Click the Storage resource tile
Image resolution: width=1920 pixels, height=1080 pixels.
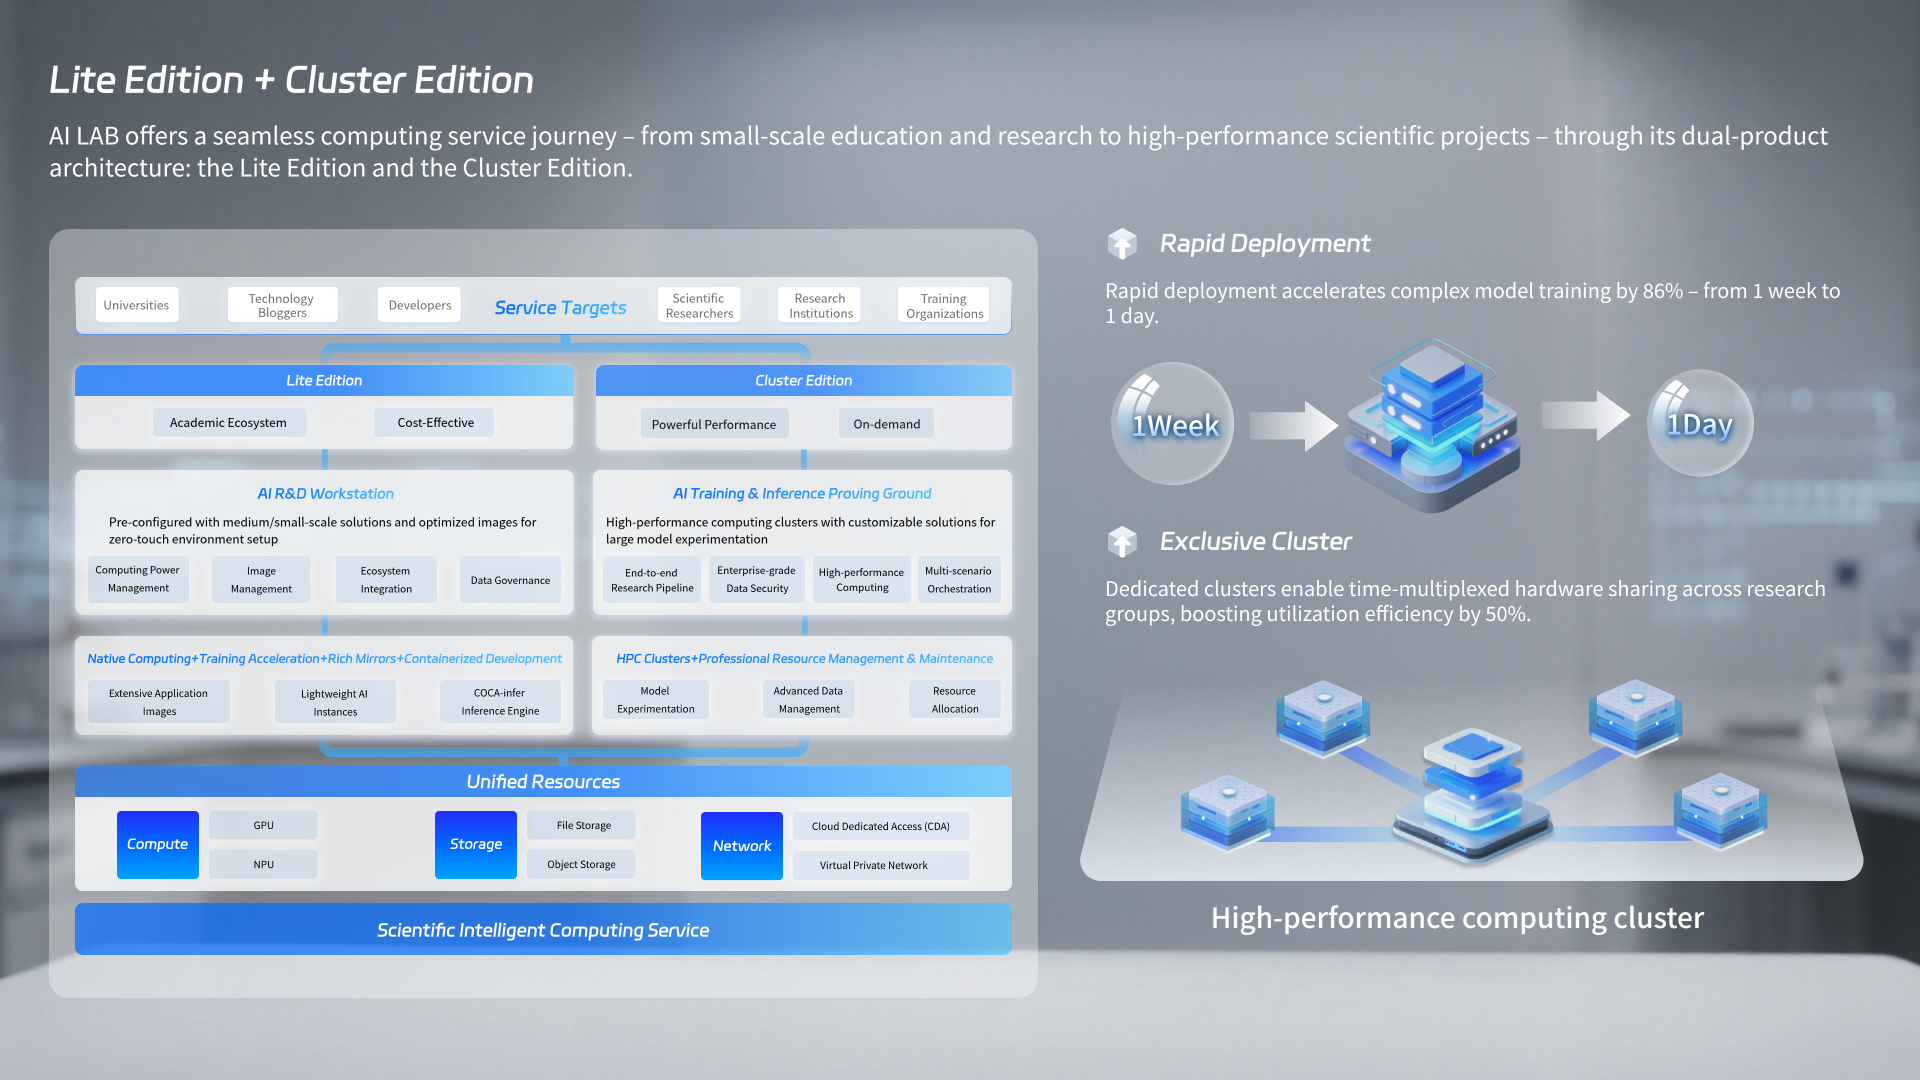click(x=475, y=844)
